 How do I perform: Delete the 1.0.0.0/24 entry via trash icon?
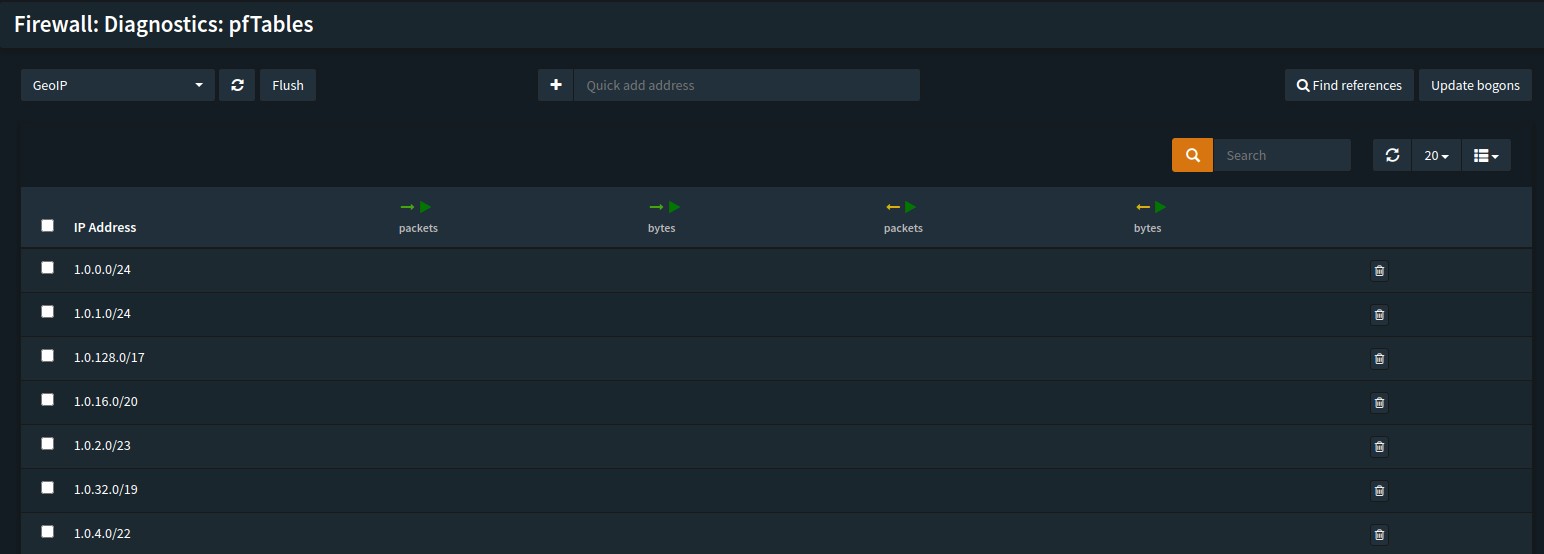click(1379, 271)
